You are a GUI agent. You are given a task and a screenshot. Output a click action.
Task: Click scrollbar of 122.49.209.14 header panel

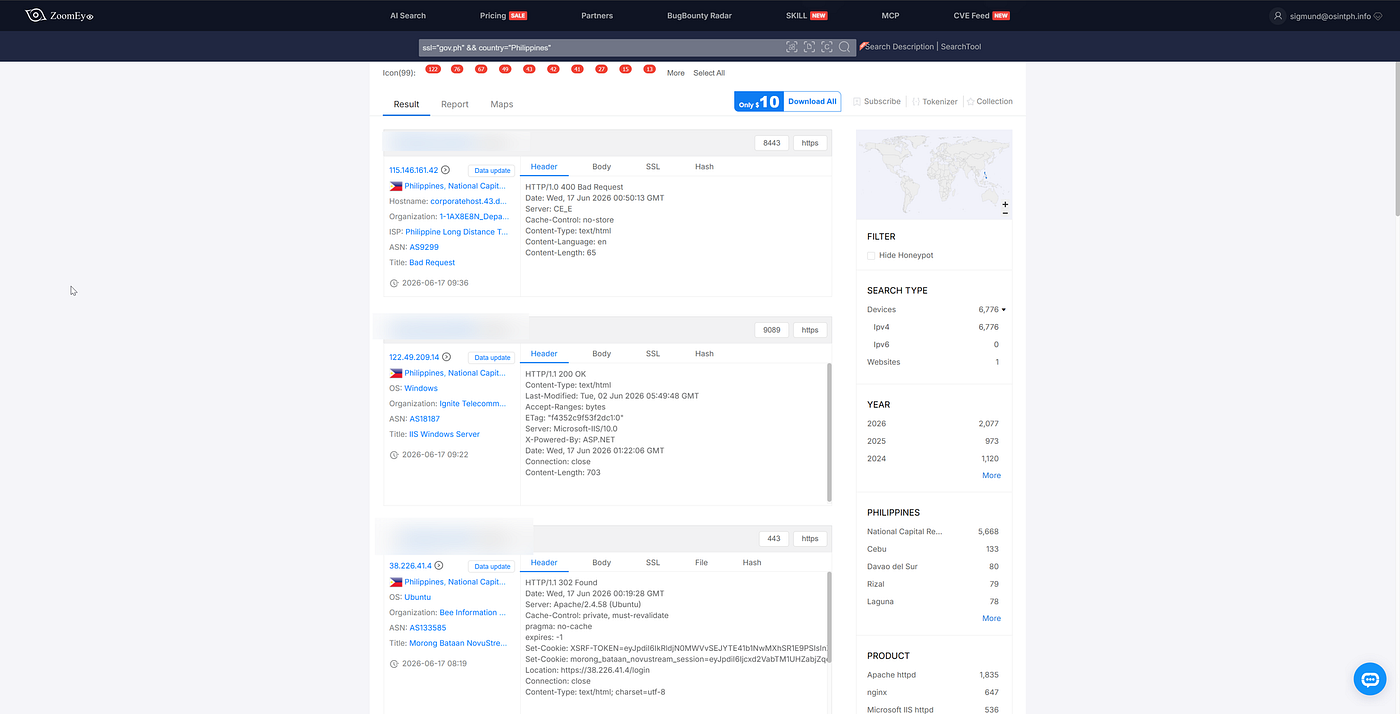coord(829,432)
